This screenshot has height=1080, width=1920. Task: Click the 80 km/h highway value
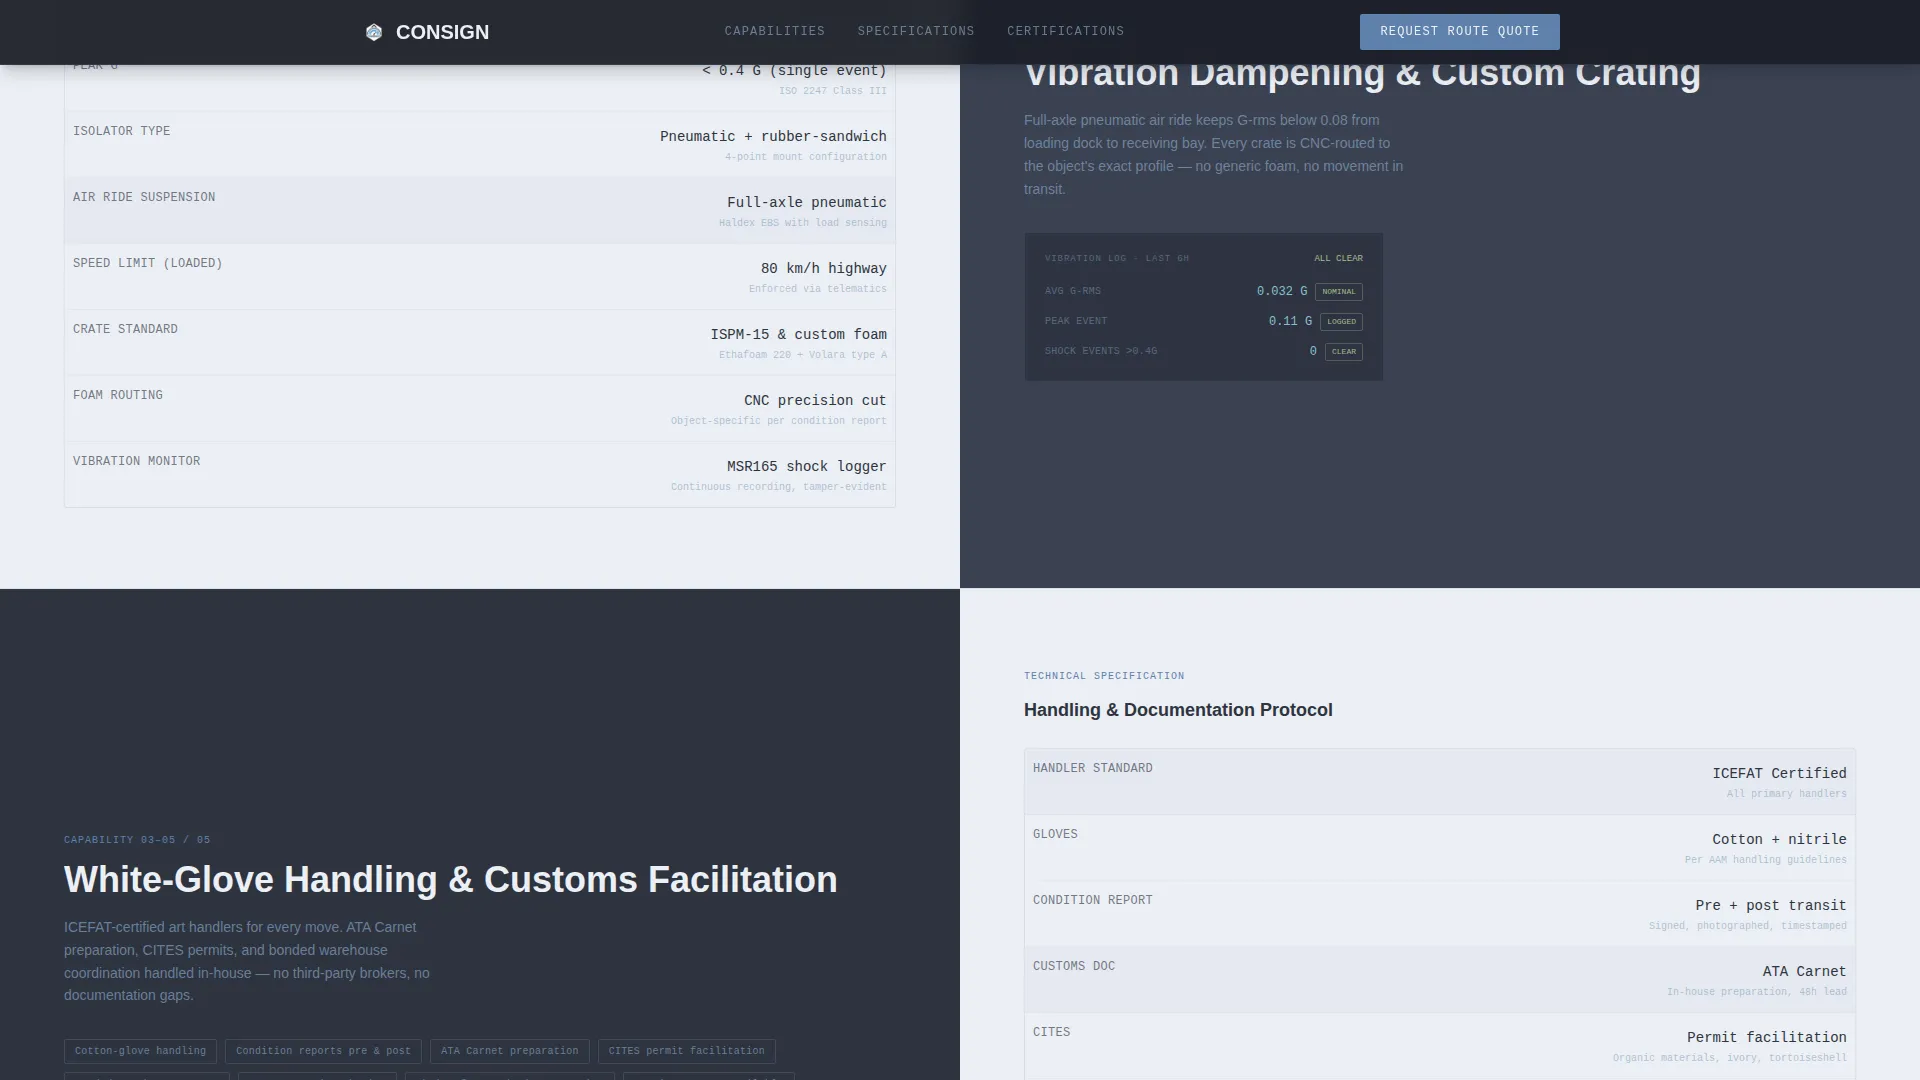(823, 268)
